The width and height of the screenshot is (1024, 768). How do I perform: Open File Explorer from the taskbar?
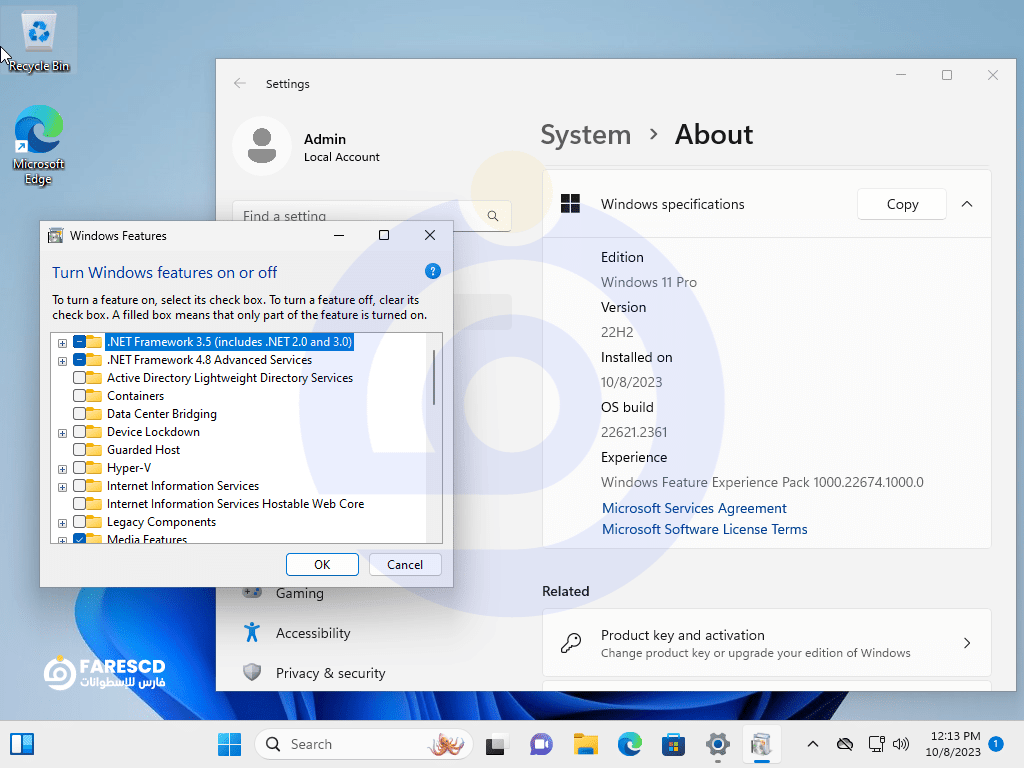pos(586,744)
